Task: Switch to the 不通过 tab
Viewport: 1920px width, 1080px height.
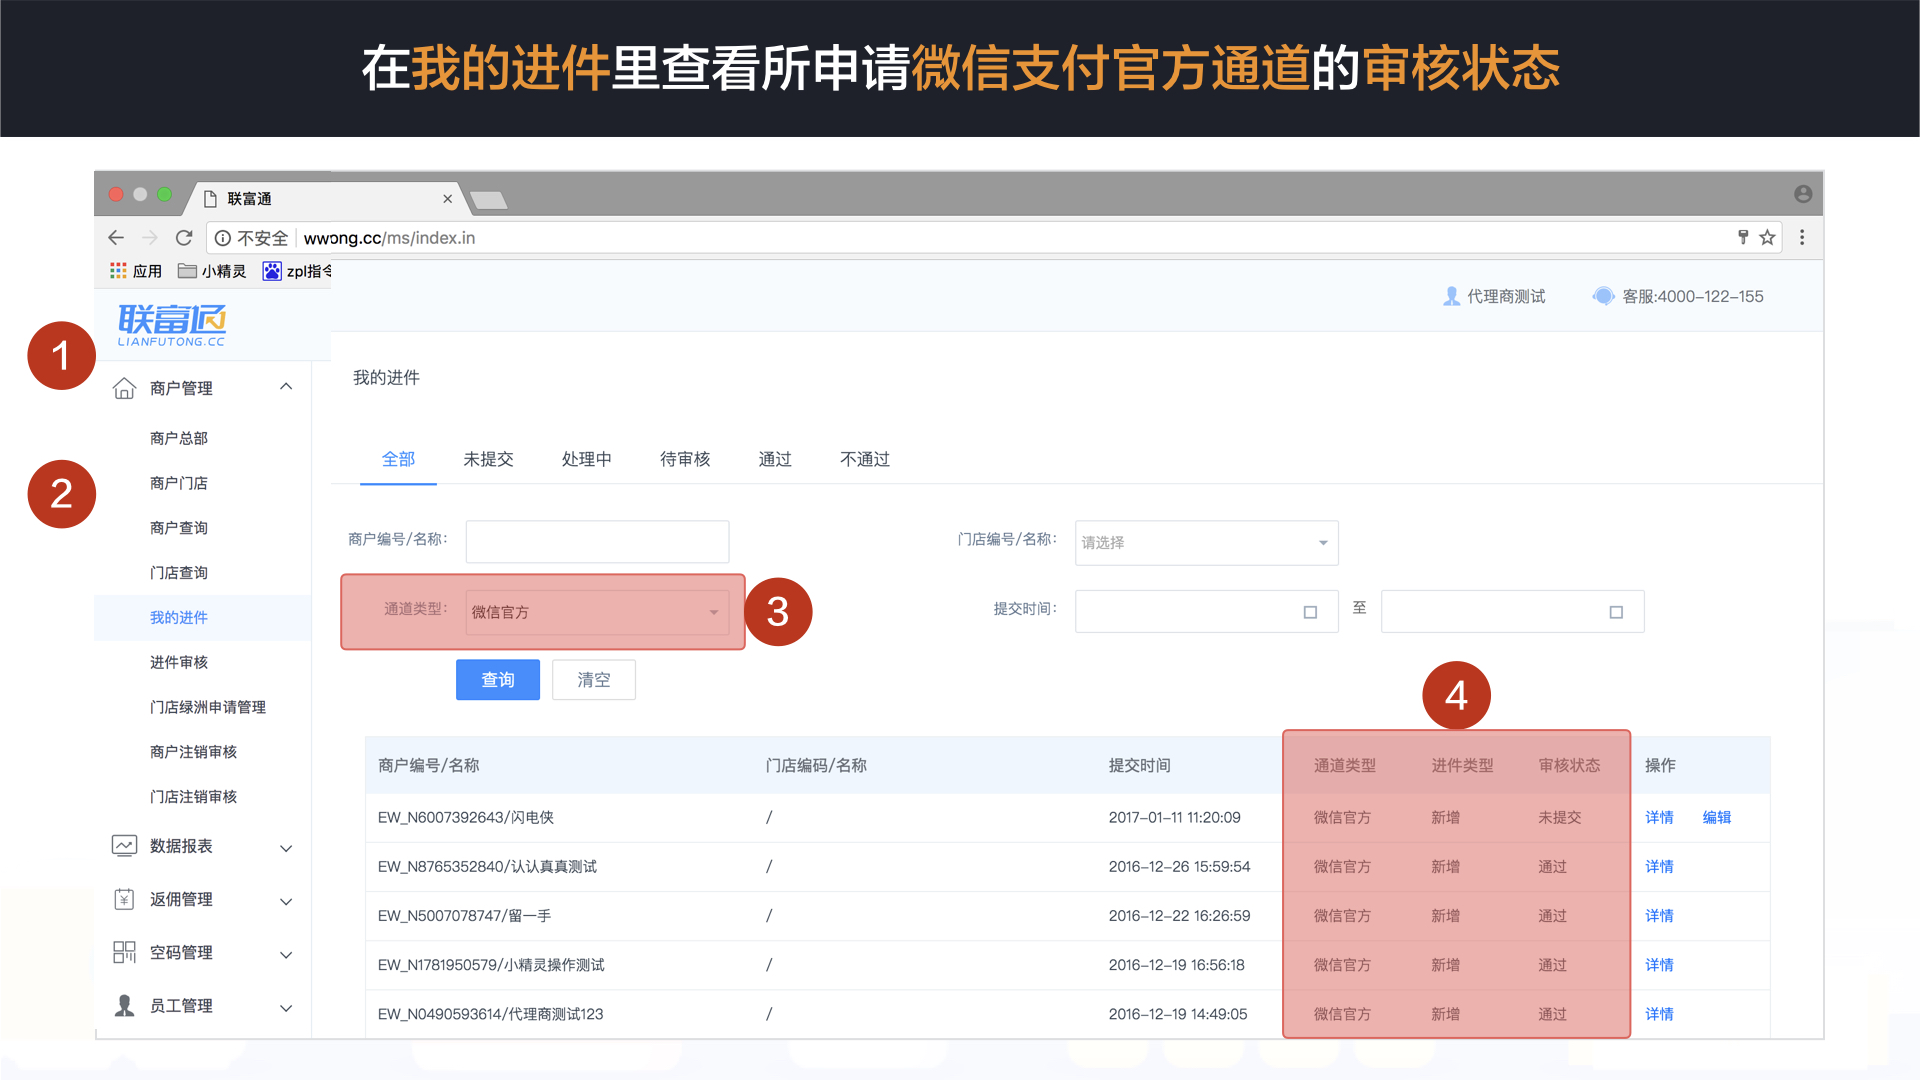Action: point(865,459)
